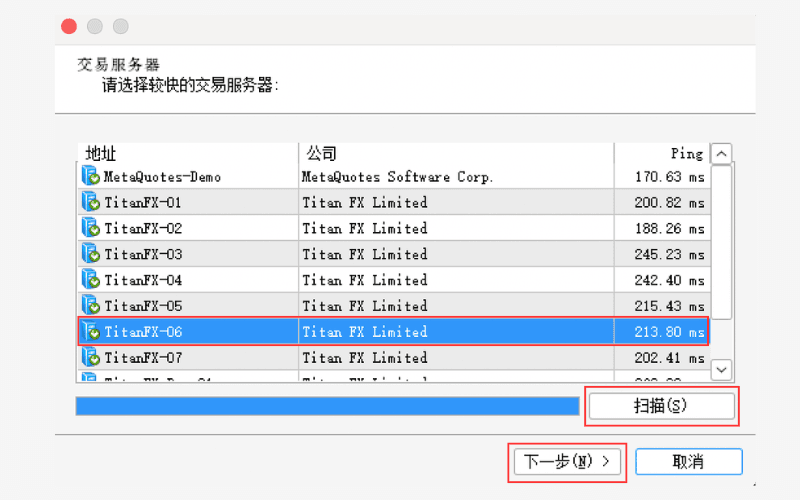The height and width of the screenshot is (500, 800).
Task: Click the 188.26 ms ping value
Action: point(669,229)
